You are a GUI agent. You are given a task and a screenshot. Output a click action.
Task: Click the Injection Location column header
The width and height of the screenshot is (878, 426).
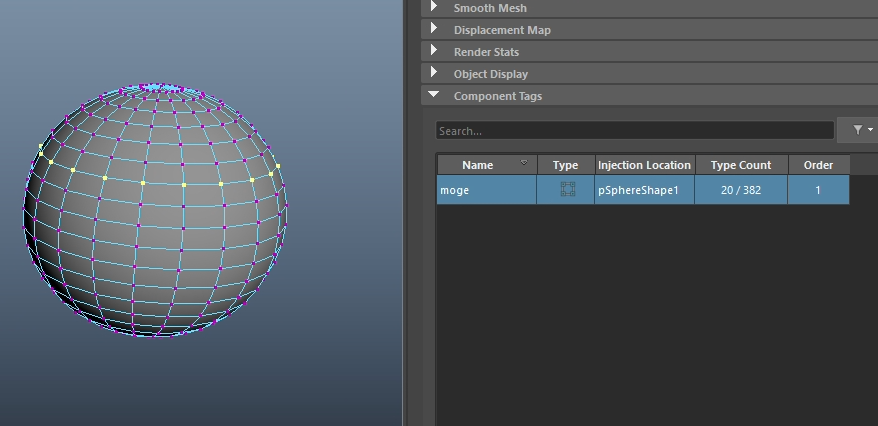tap(645, 165)
